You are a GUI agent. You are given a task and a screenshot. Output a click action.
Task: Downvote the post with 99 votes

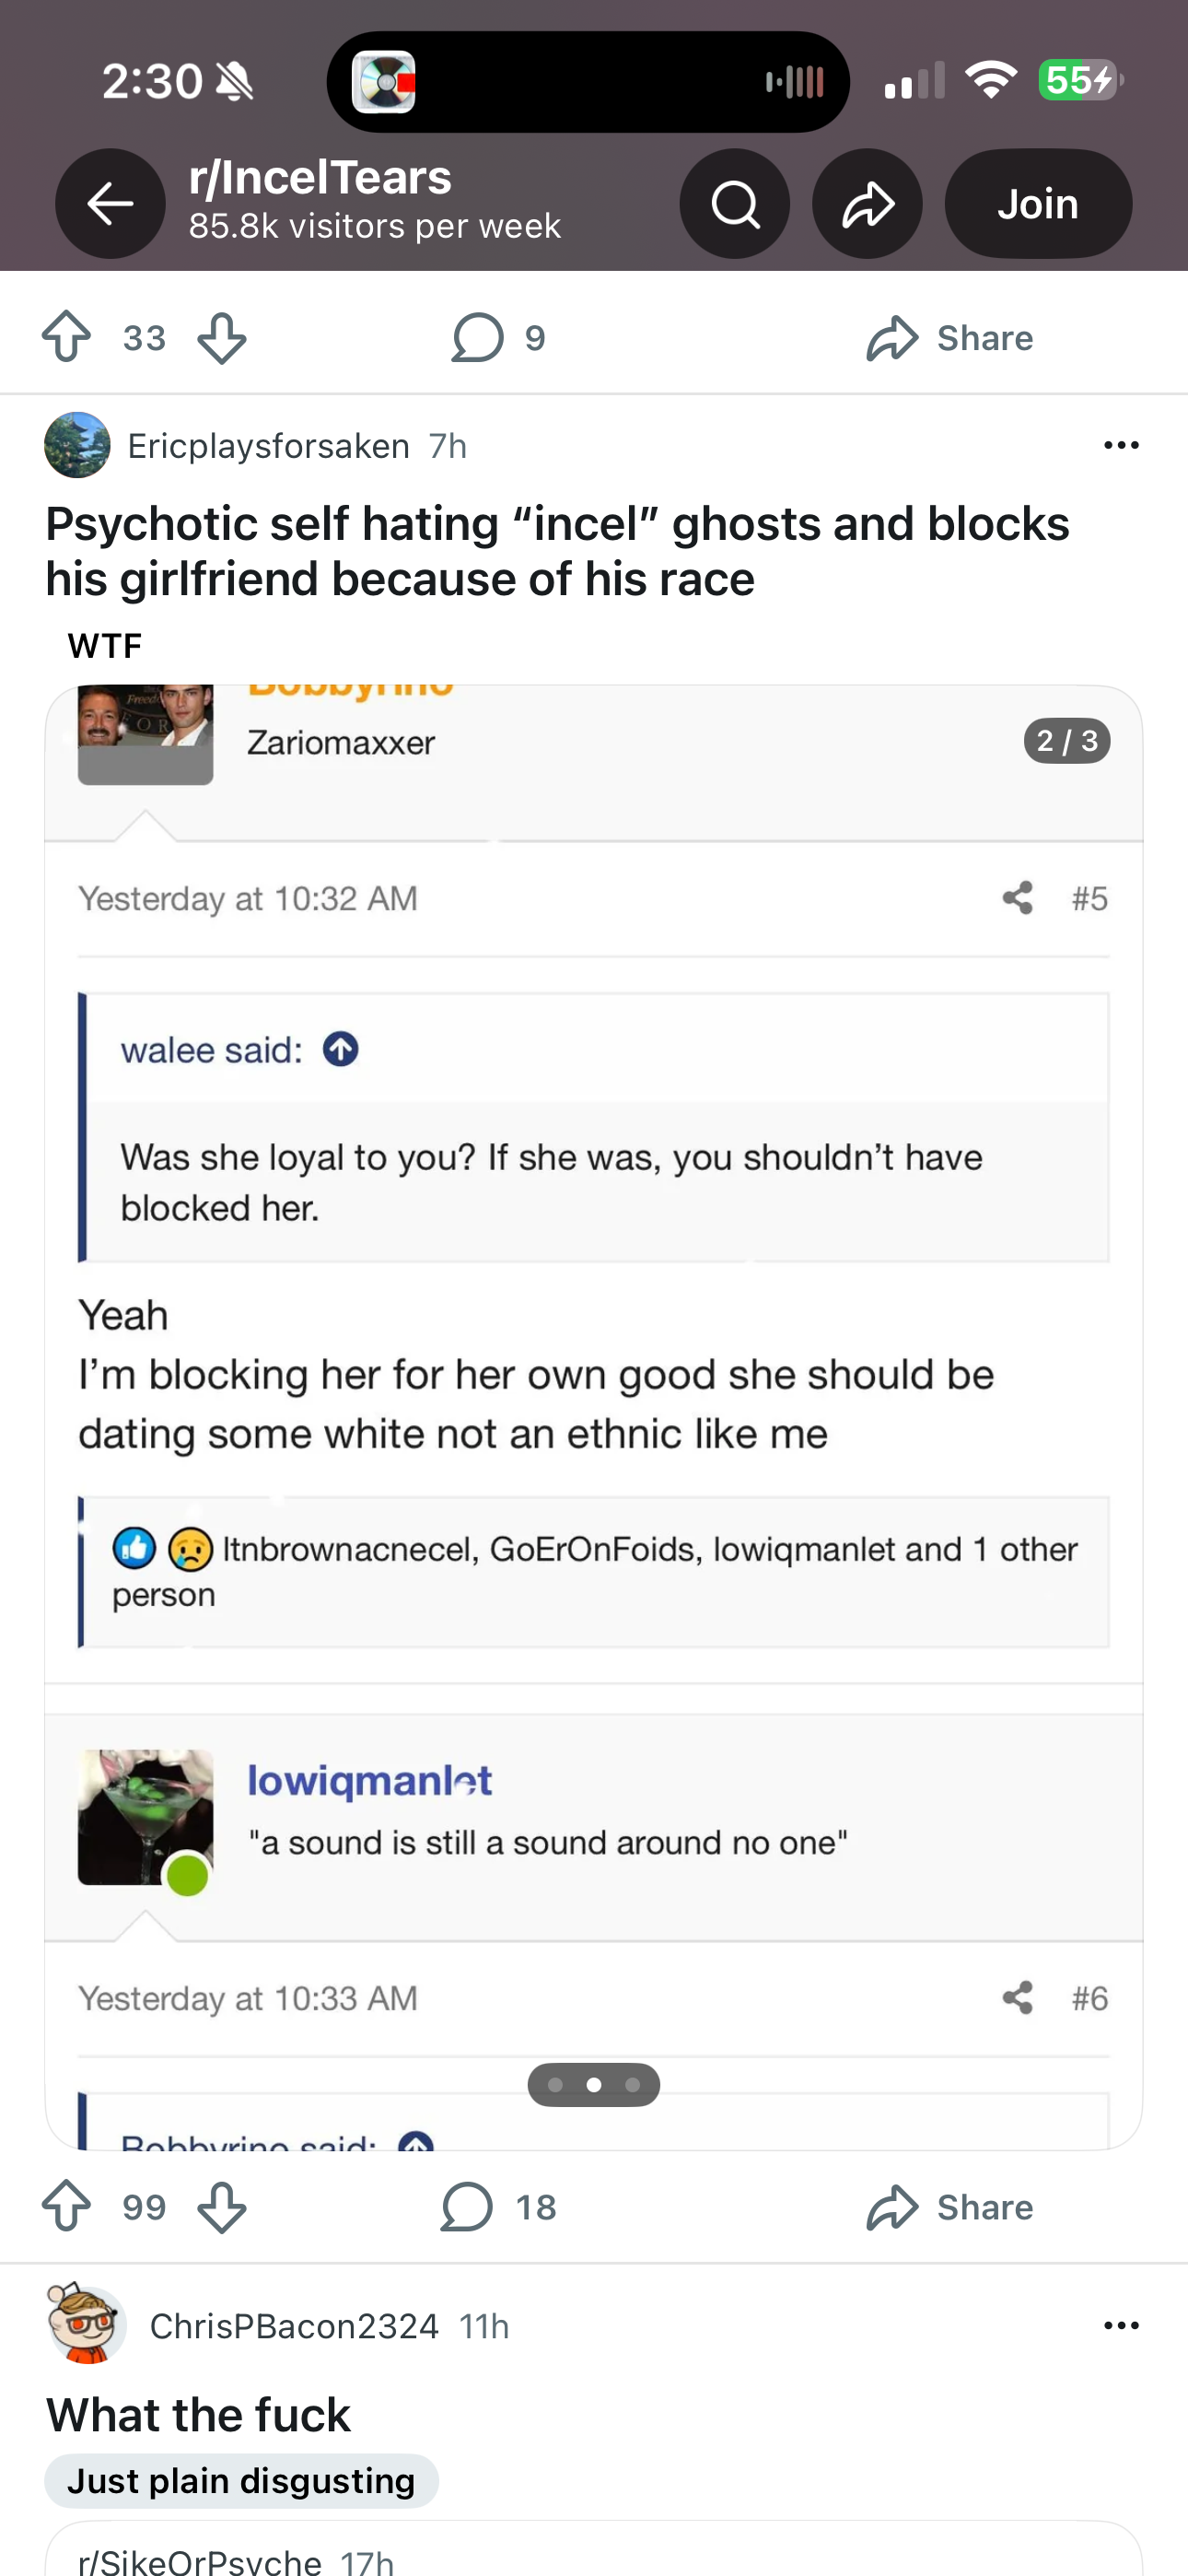(222, 2207)
